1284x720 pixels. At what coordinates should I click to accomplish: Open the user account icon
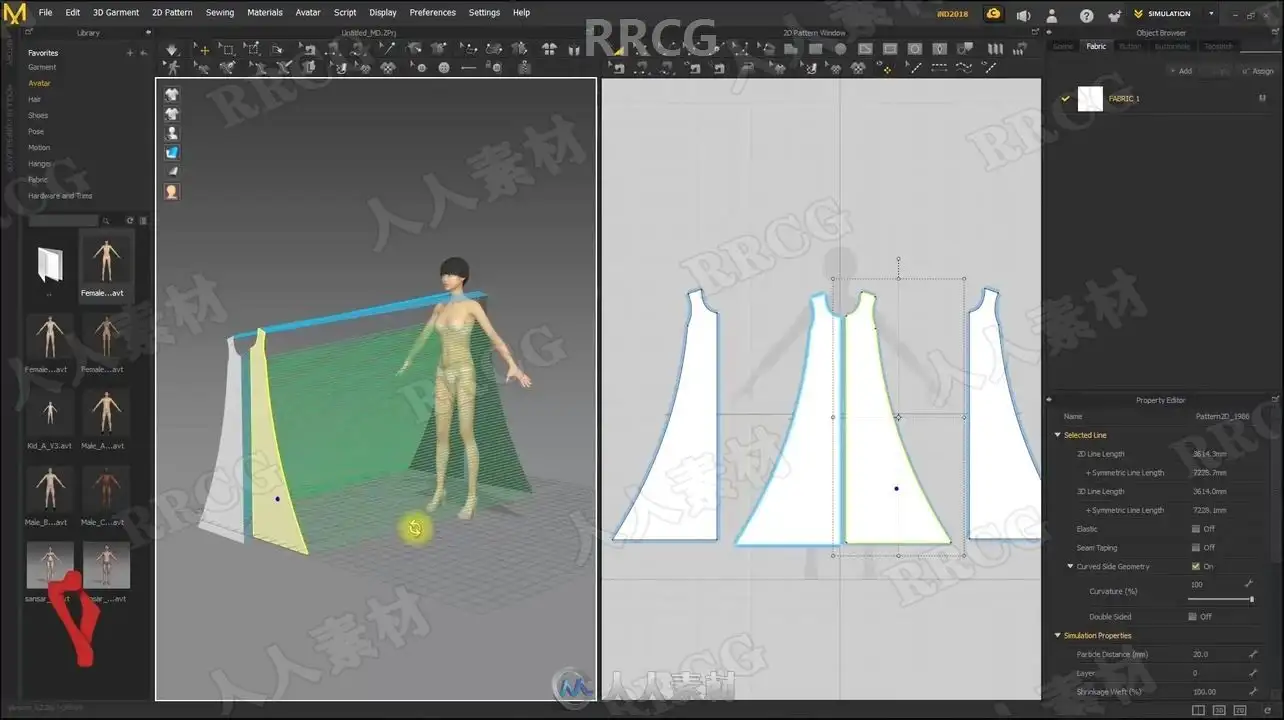[x=1051, y=14]
